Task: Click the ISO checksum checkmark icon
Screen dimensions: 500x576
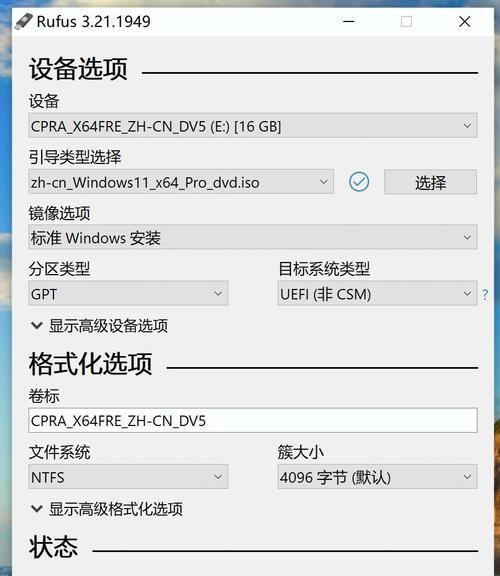Action: pyautogui.click(x=359, y=182)
